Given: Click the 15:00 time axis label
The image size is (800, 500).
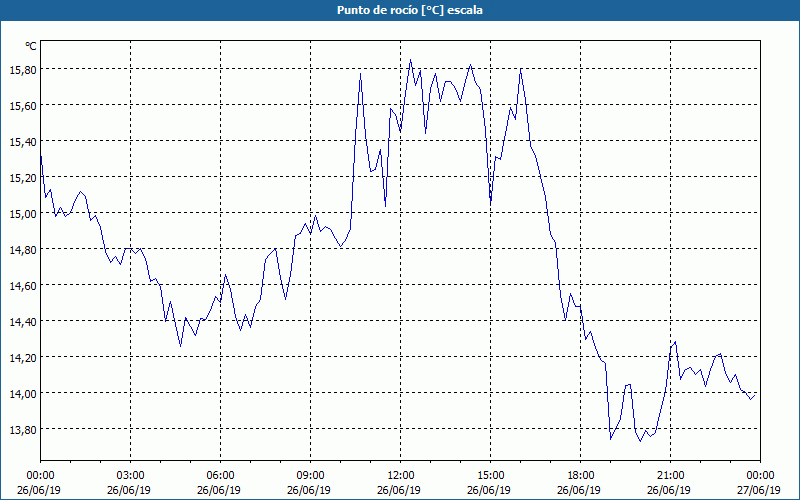Looking at the screenshot, I should pyautogui.click(x=491, y=476).
